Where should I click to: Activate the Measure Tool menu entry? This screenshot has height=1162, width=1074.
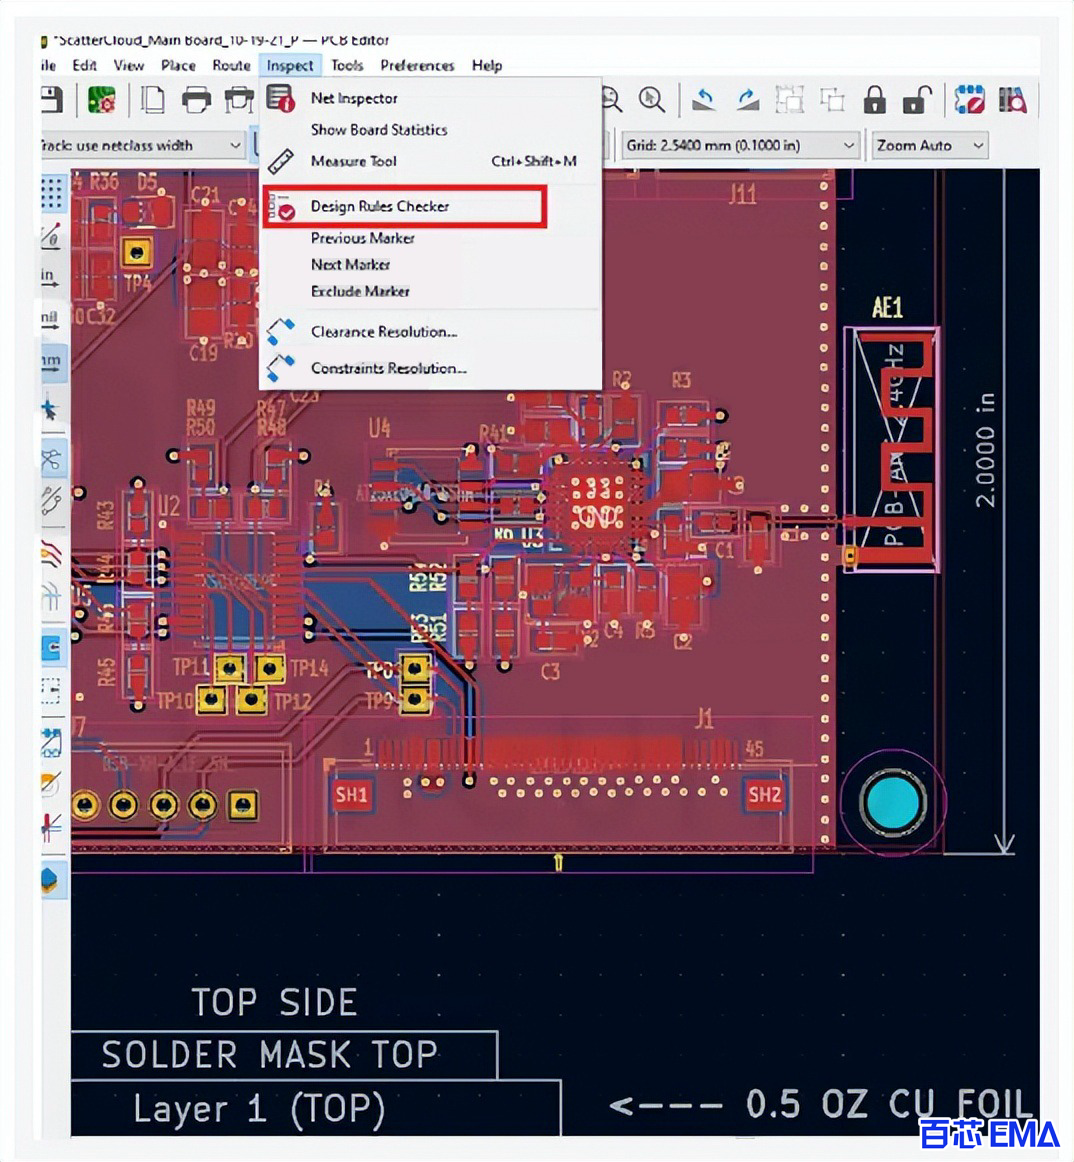pos(431,161)
